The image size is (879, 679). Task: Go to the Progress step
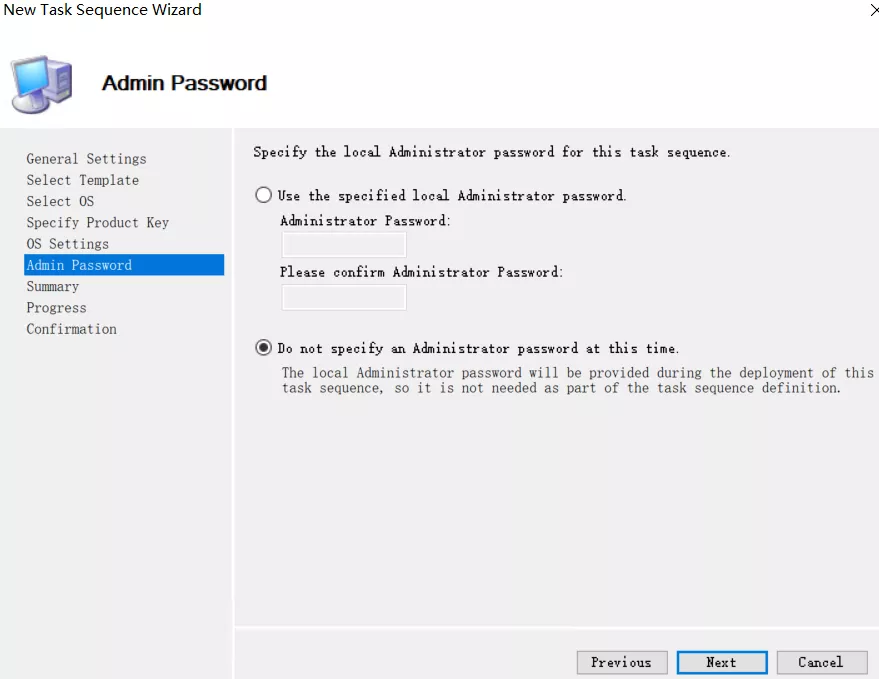tap(56, 308)
